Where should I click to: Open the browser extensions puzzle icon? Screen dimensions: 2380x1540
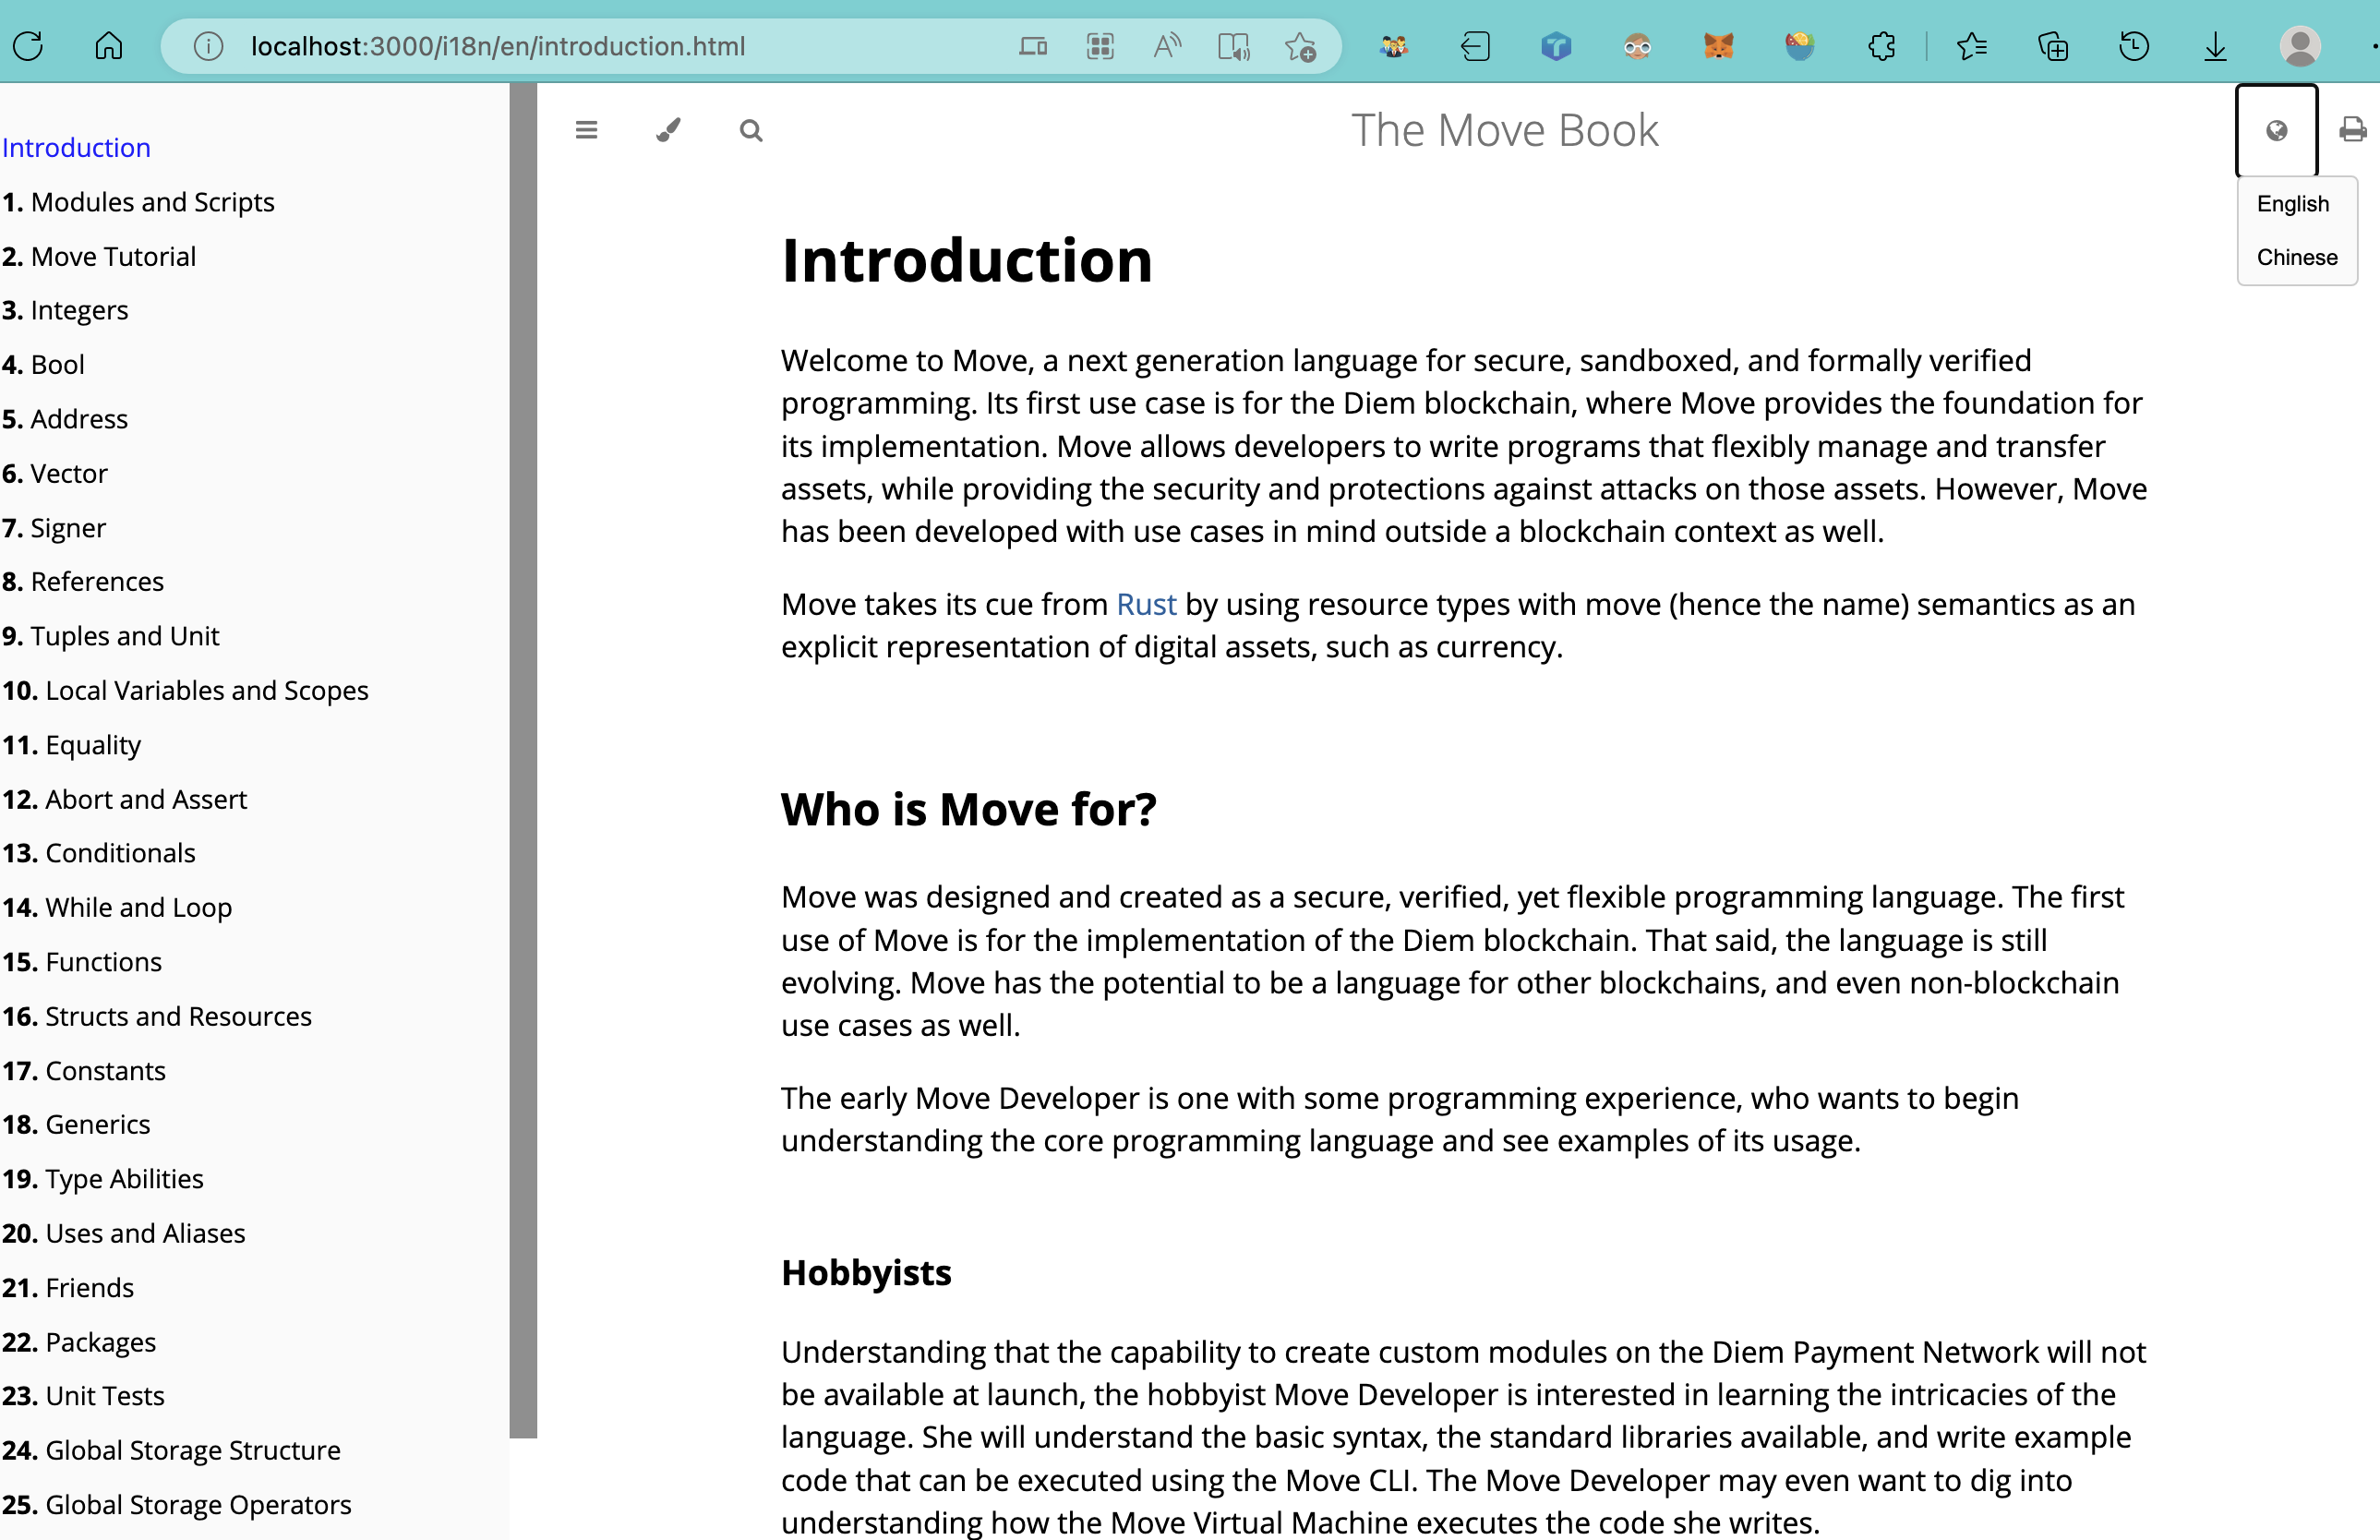pyautogui.click(x=1881, y=46)
